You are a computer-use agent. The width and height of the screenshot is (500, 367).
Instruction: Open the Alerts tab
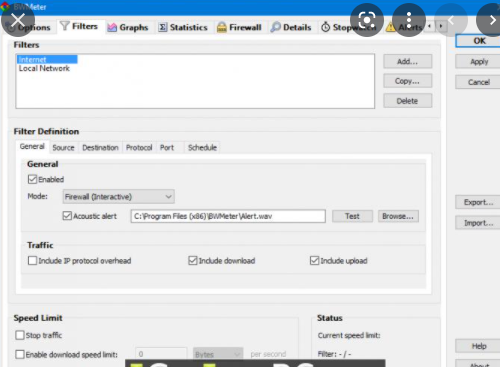tap(404, 27)
